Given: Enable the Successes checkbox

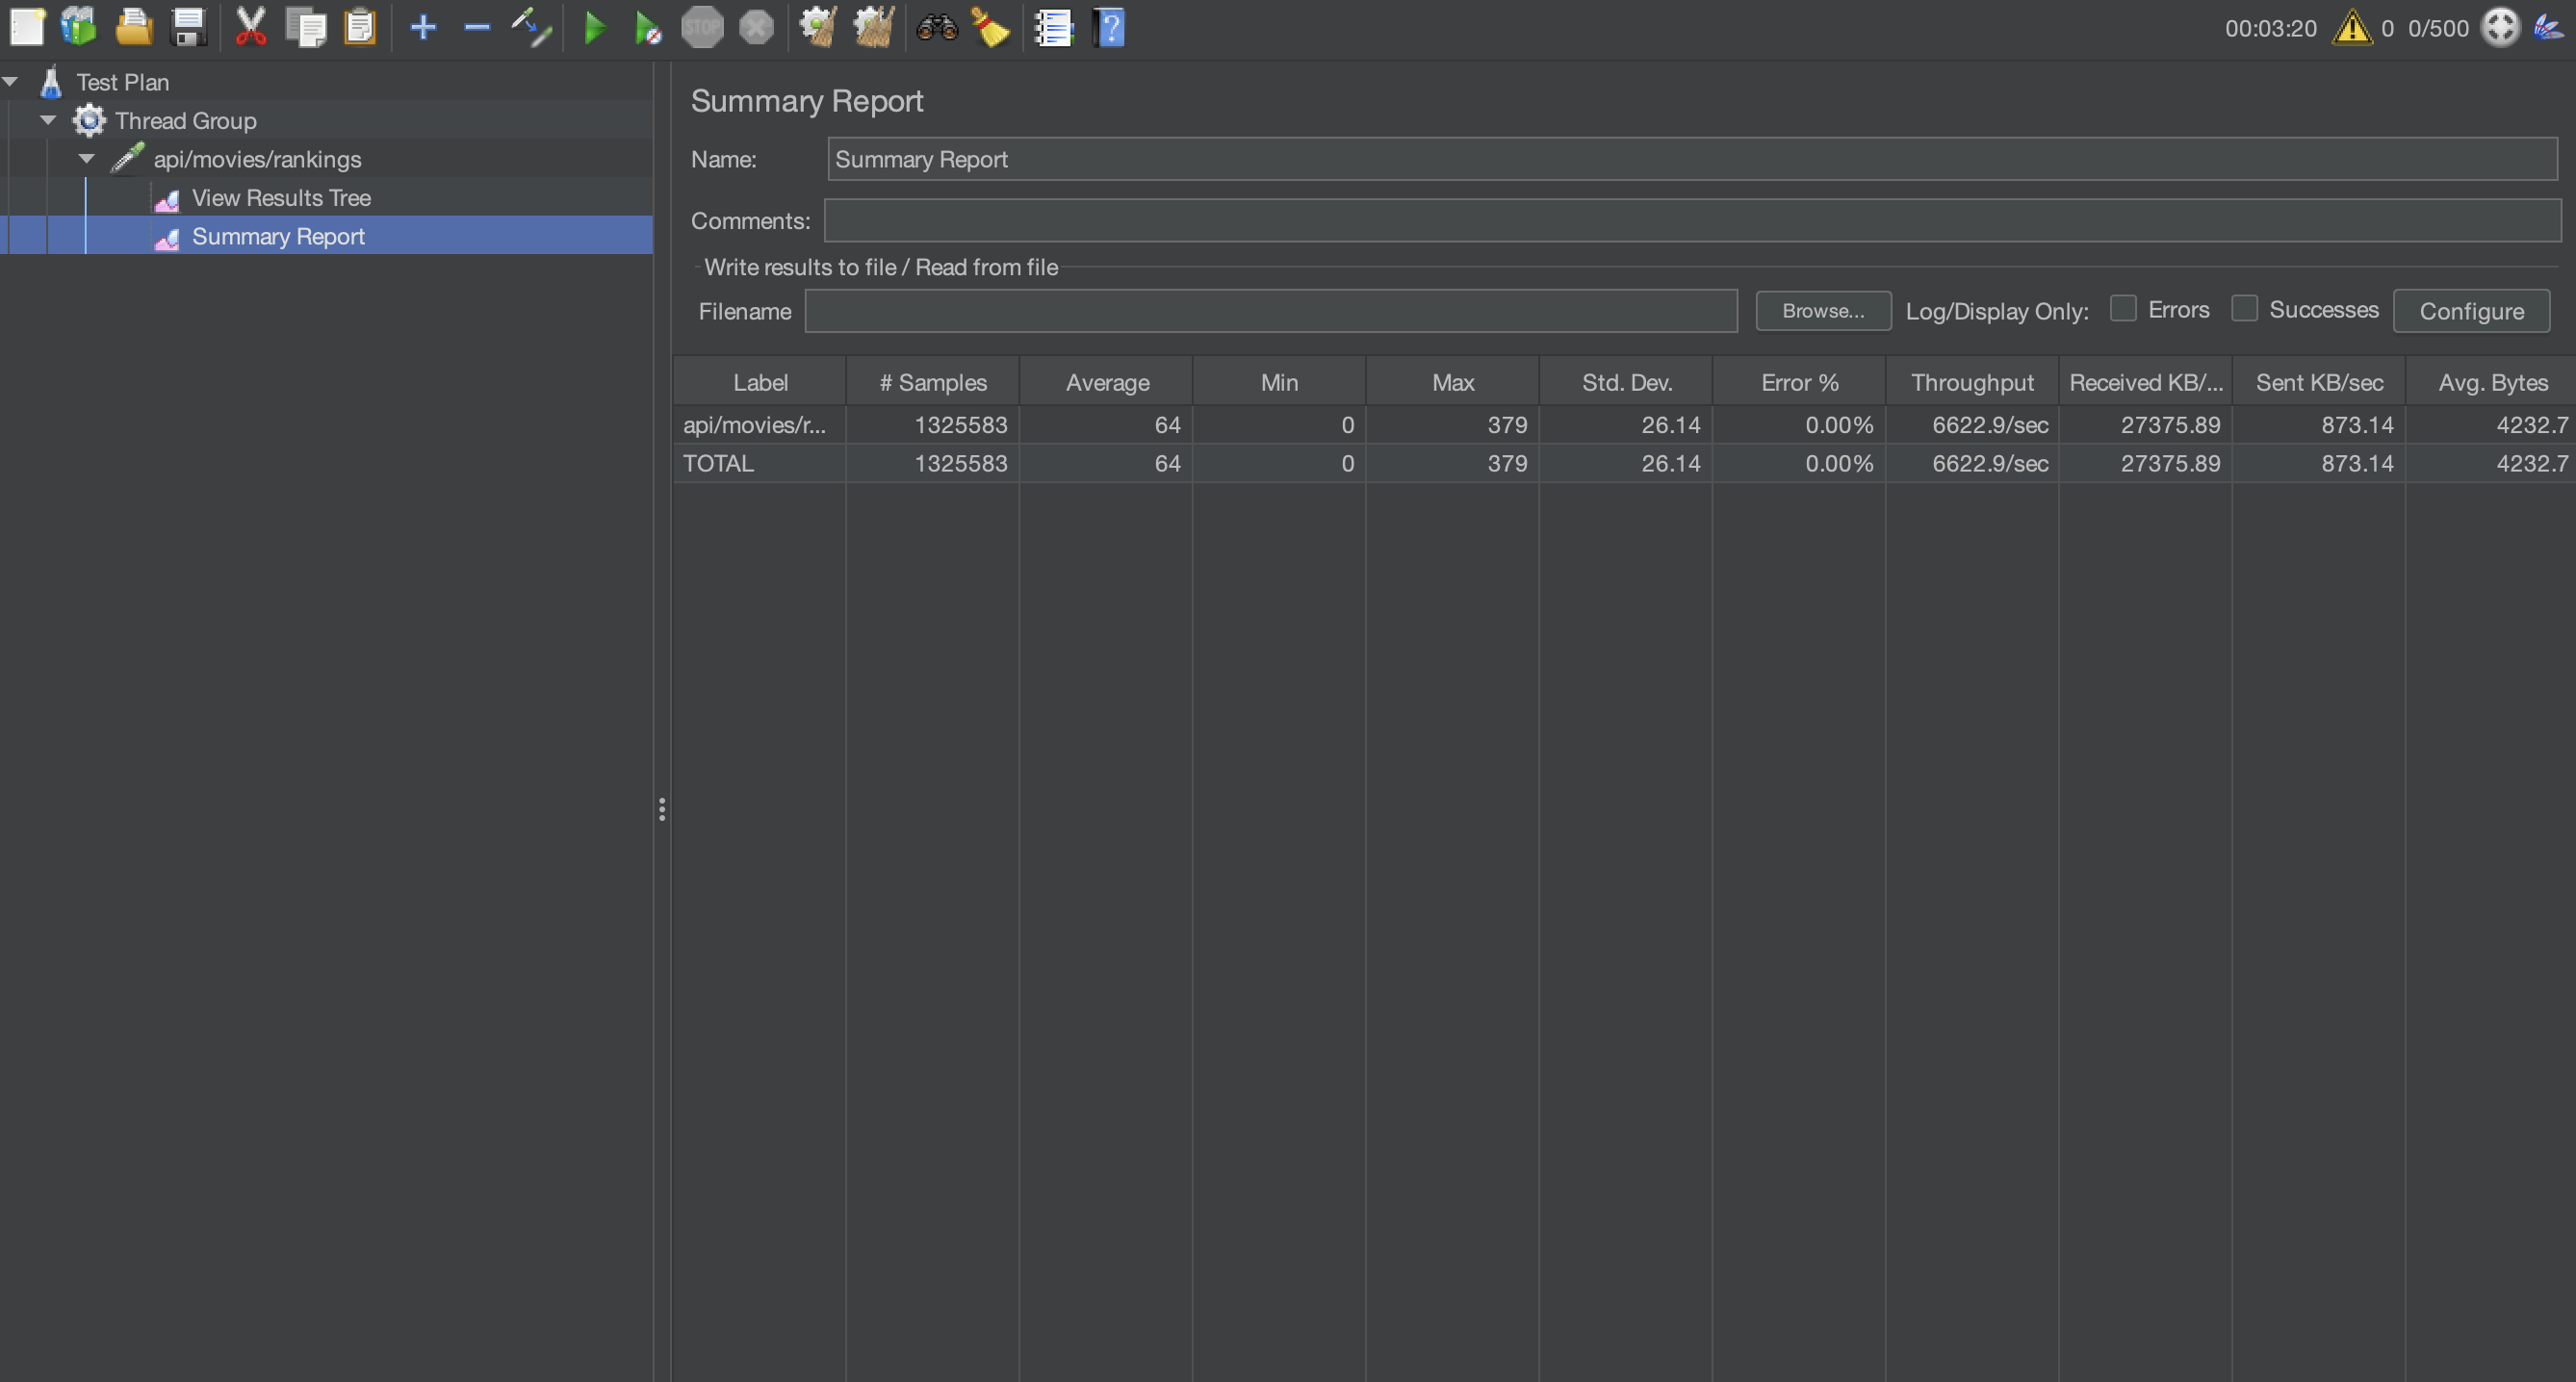Looking at the screenshot, I should [x=2244, y=309].
